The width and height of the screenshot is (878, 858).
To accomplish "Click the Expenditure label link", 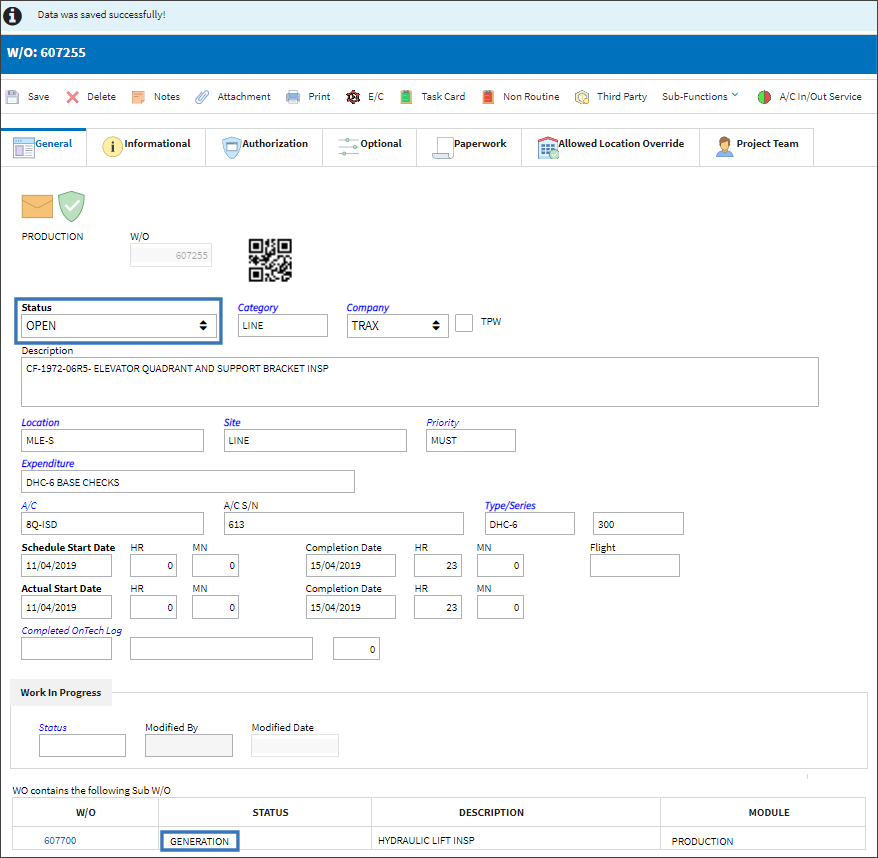I will (48, 464).
